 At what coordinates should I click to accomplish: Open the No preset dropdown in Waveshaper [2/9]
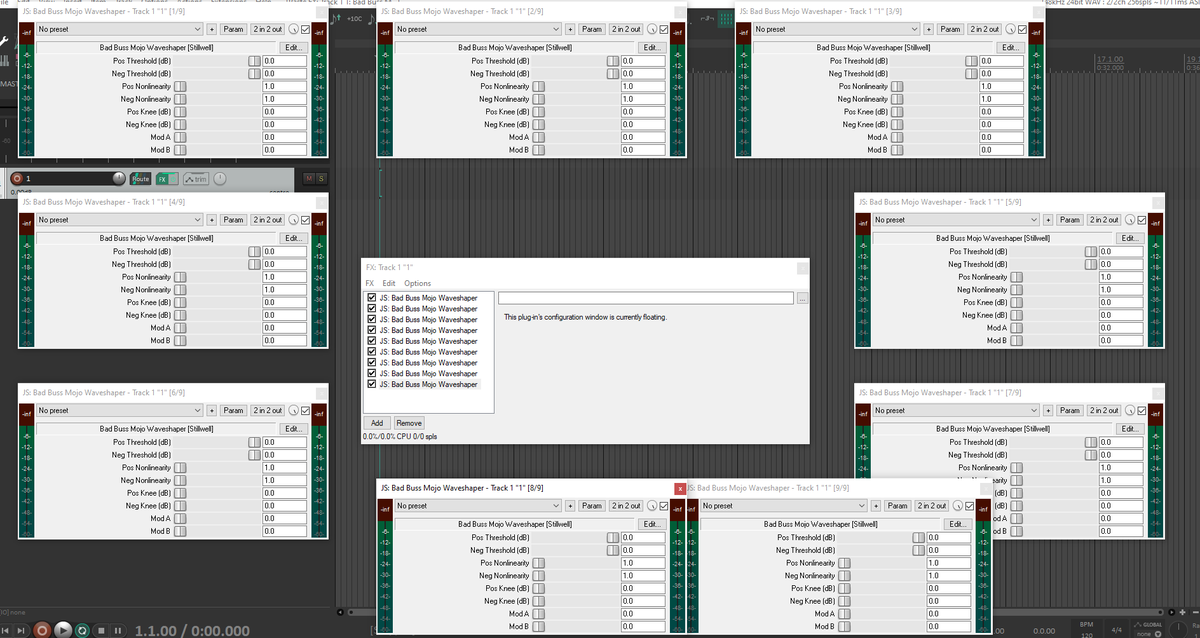[476, 29]
